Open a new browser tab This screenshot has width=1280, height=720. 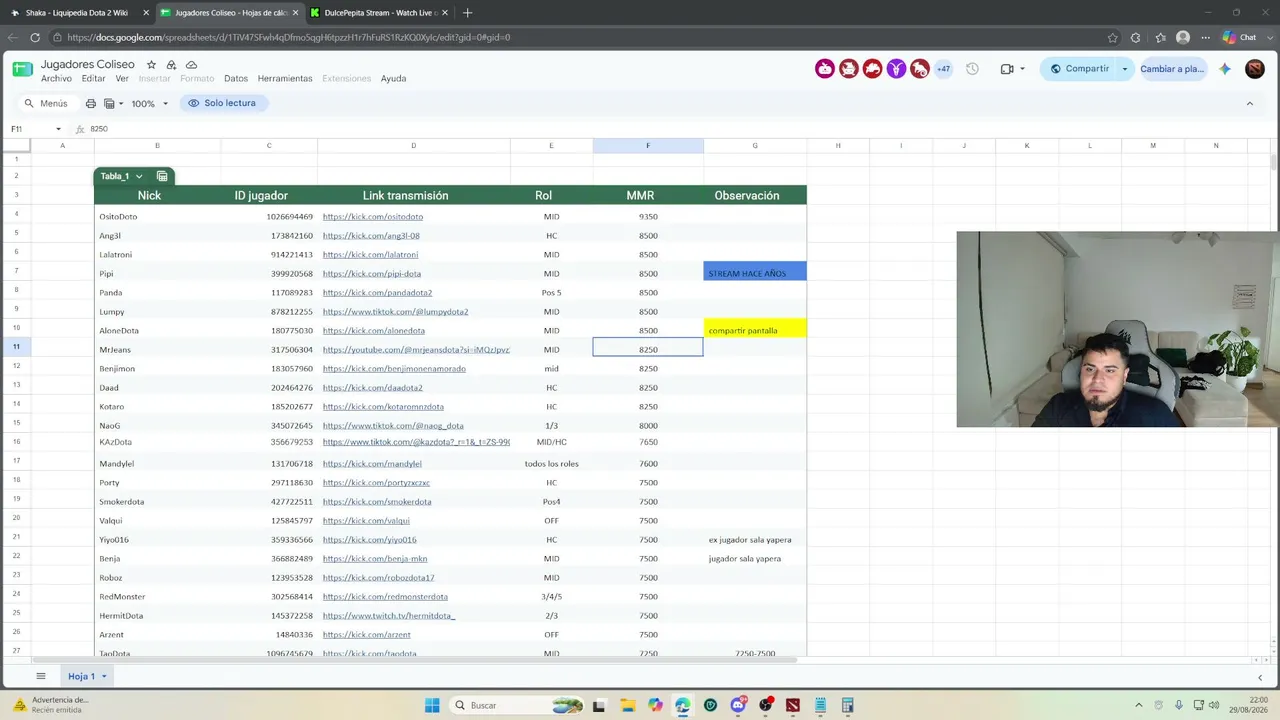click(467, 13)
